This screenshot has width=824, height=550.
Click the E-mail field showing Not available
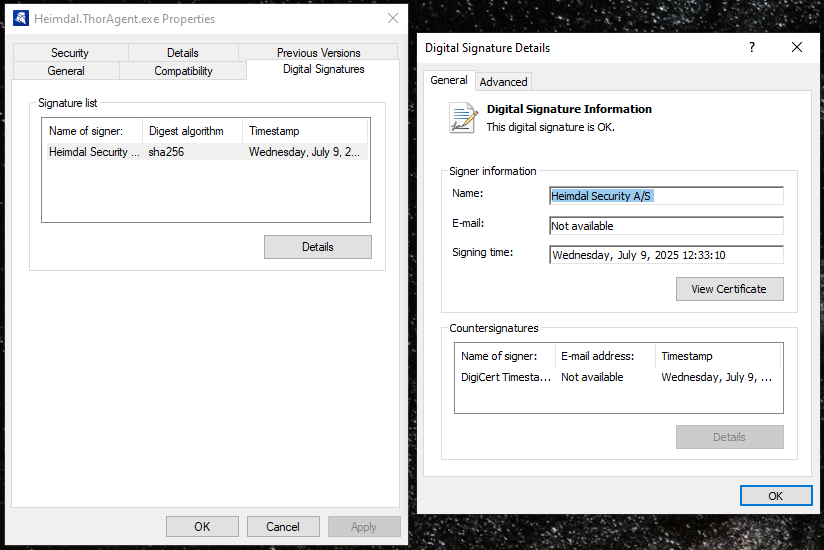point(666,226)
